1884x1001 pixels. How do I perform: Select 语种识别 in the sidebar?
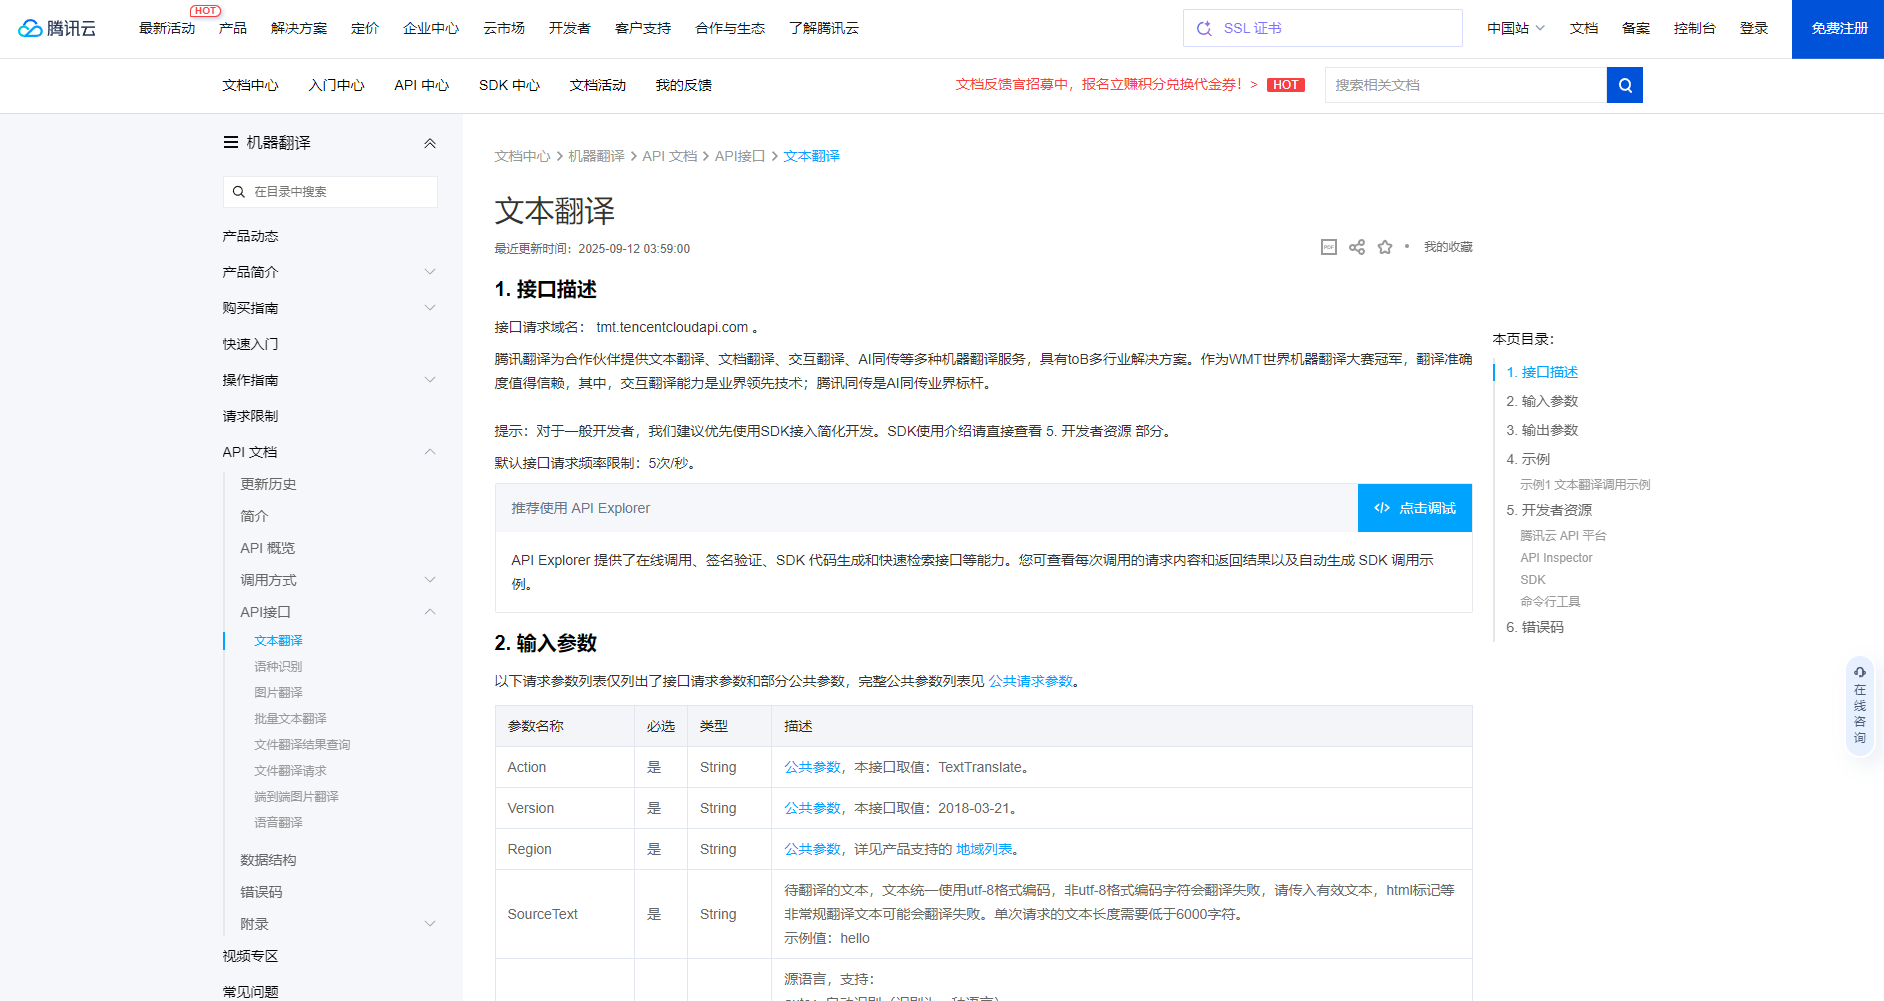point(278,666)
